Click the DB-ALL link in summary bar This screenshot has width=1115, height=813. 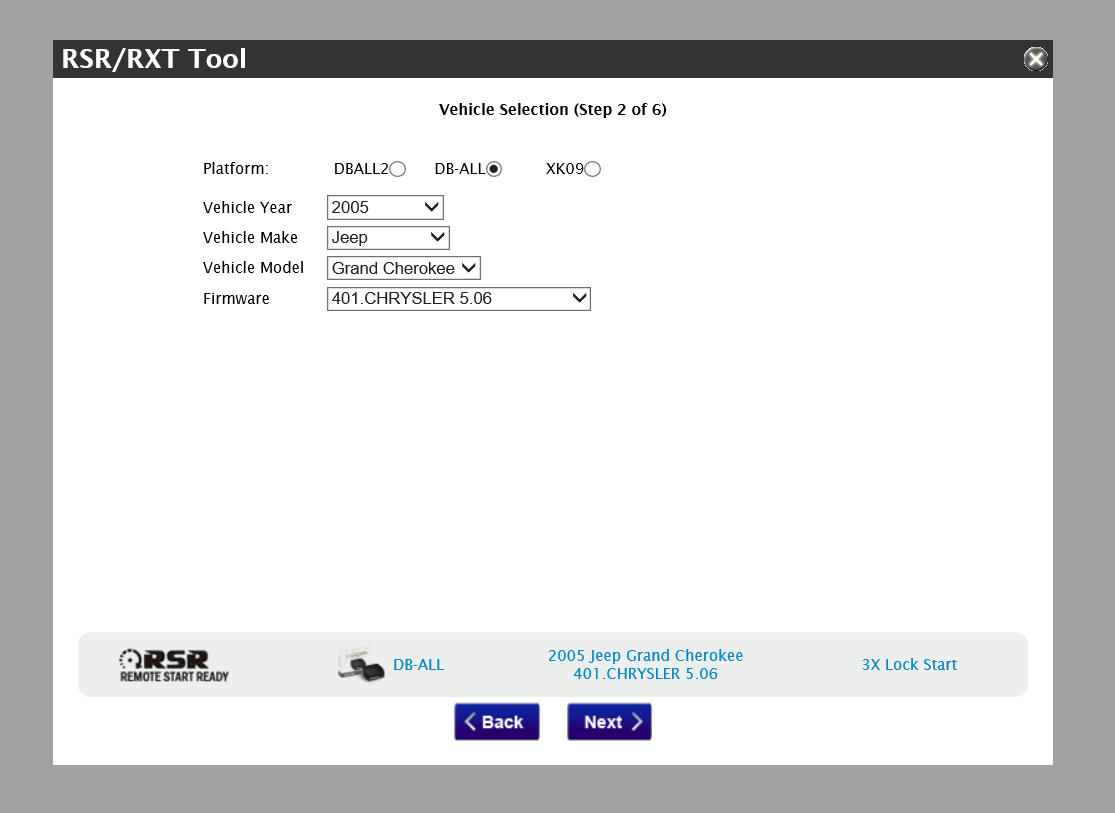418,665
